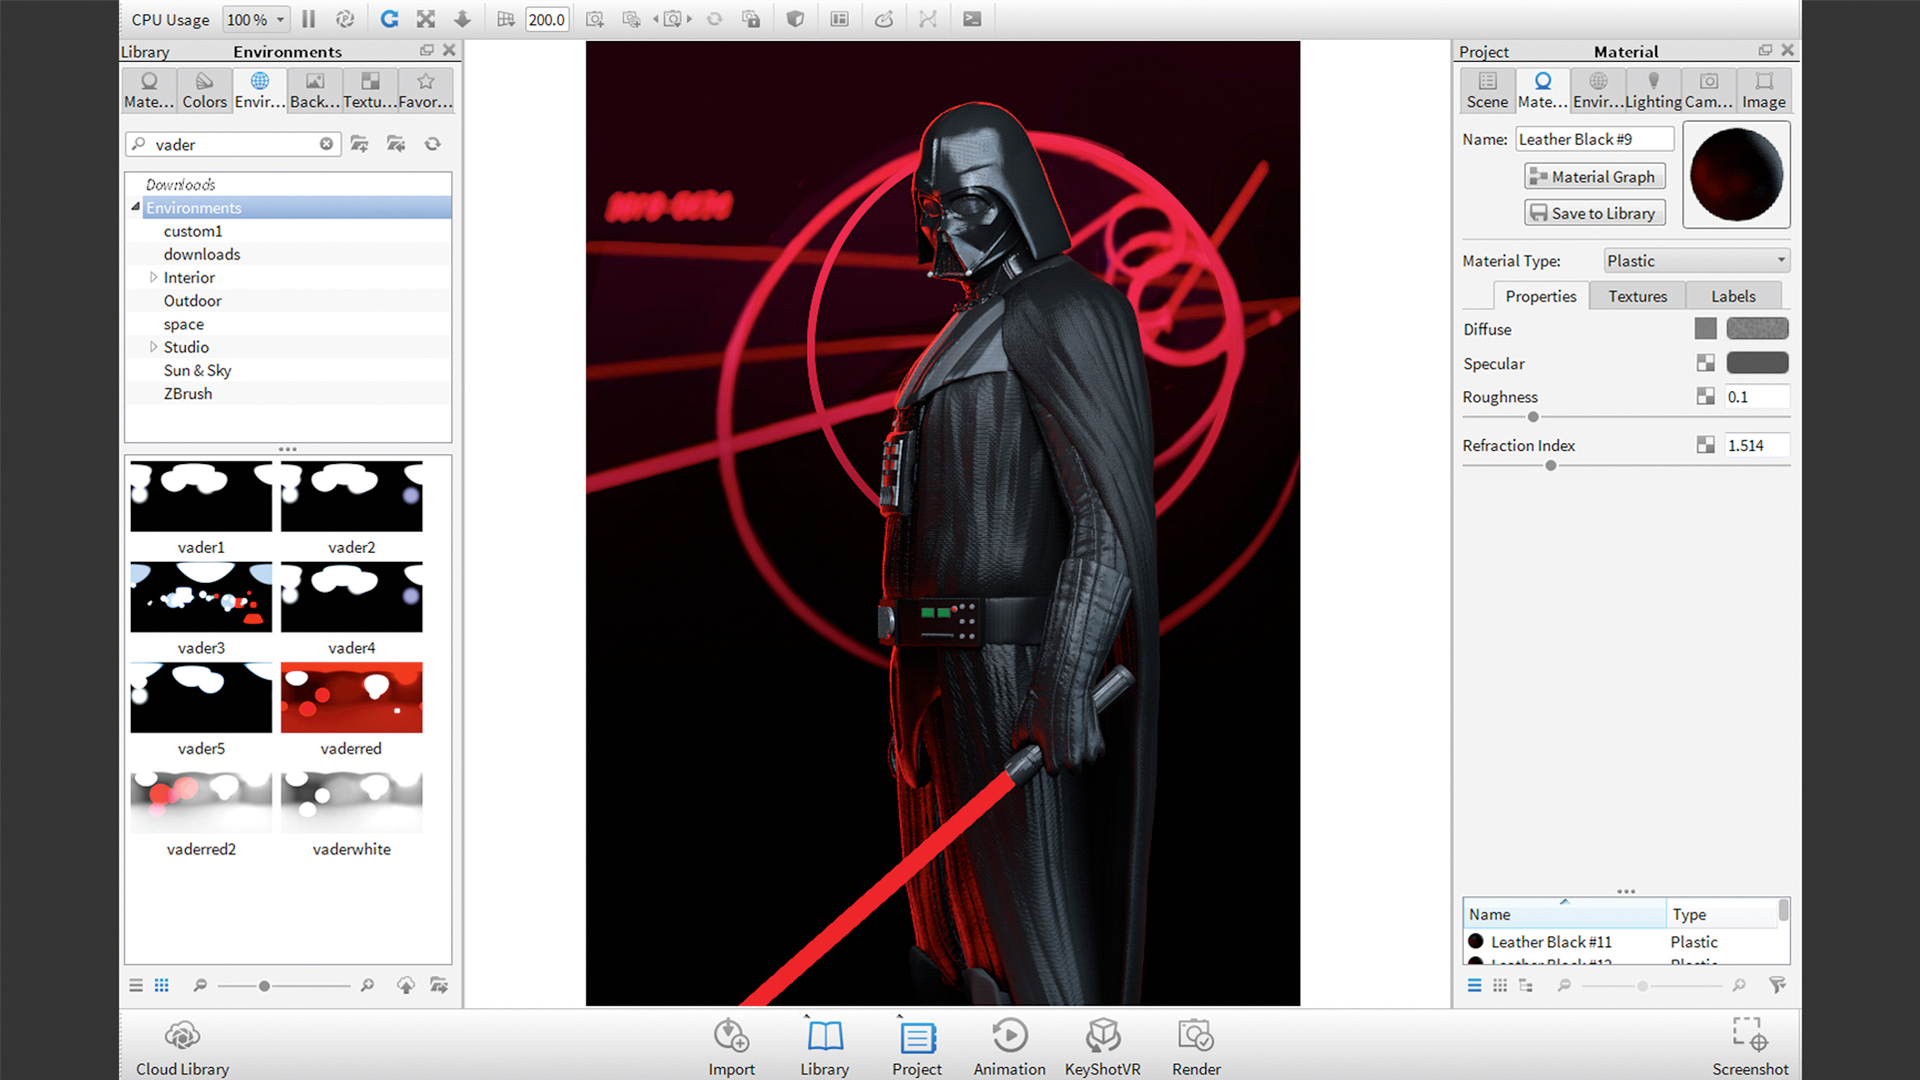This screenshot has width=1920, height=1080.
Task: Pause the real-time render
Action: pyautogui.click(x=309, y=19)
